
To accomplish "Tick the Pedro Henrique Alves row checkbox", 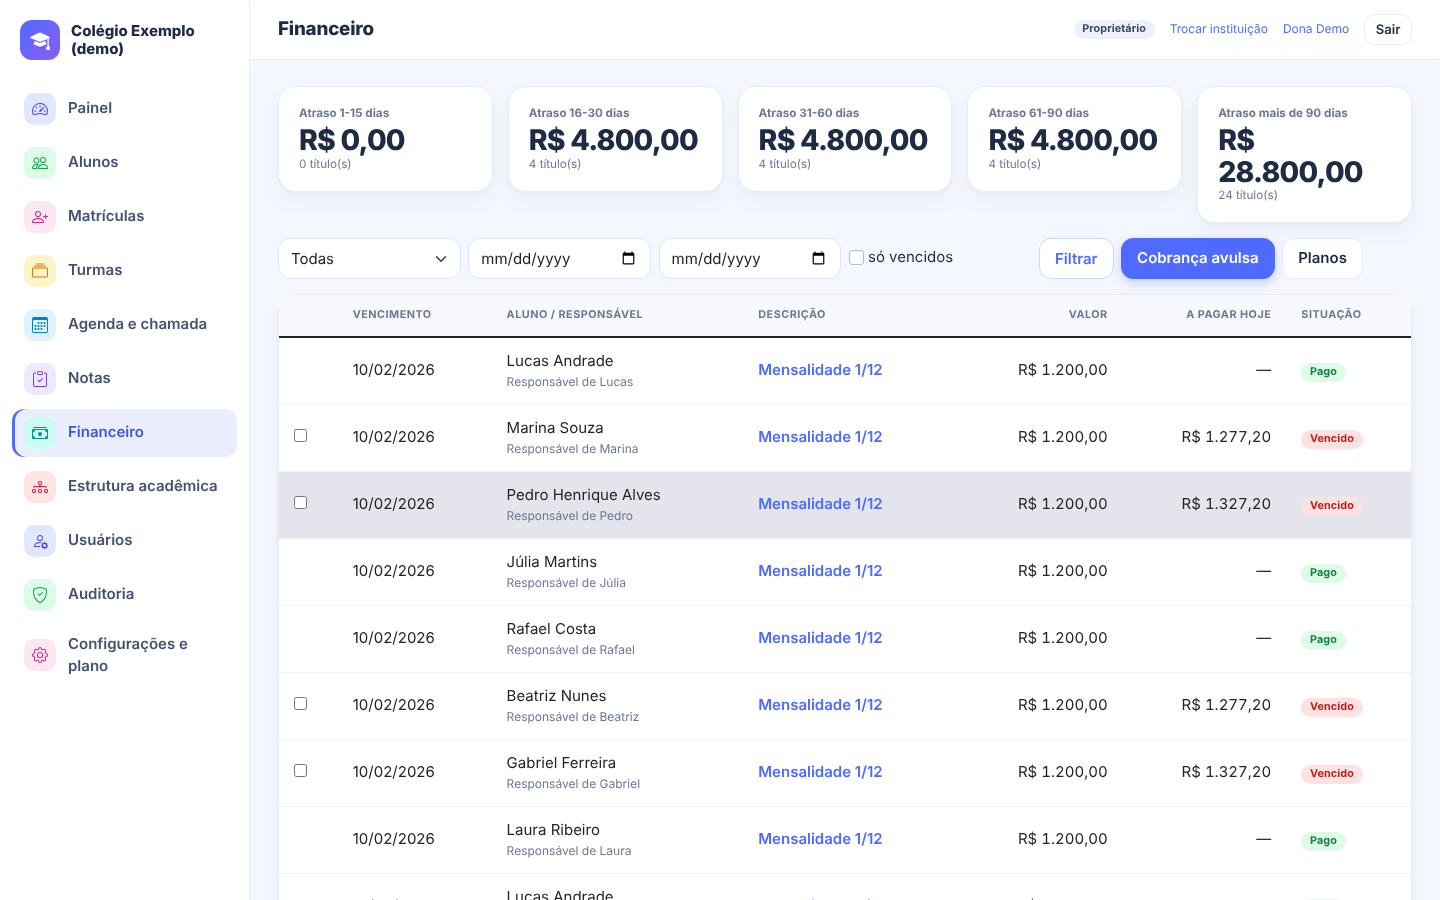I will click(300, 502).
